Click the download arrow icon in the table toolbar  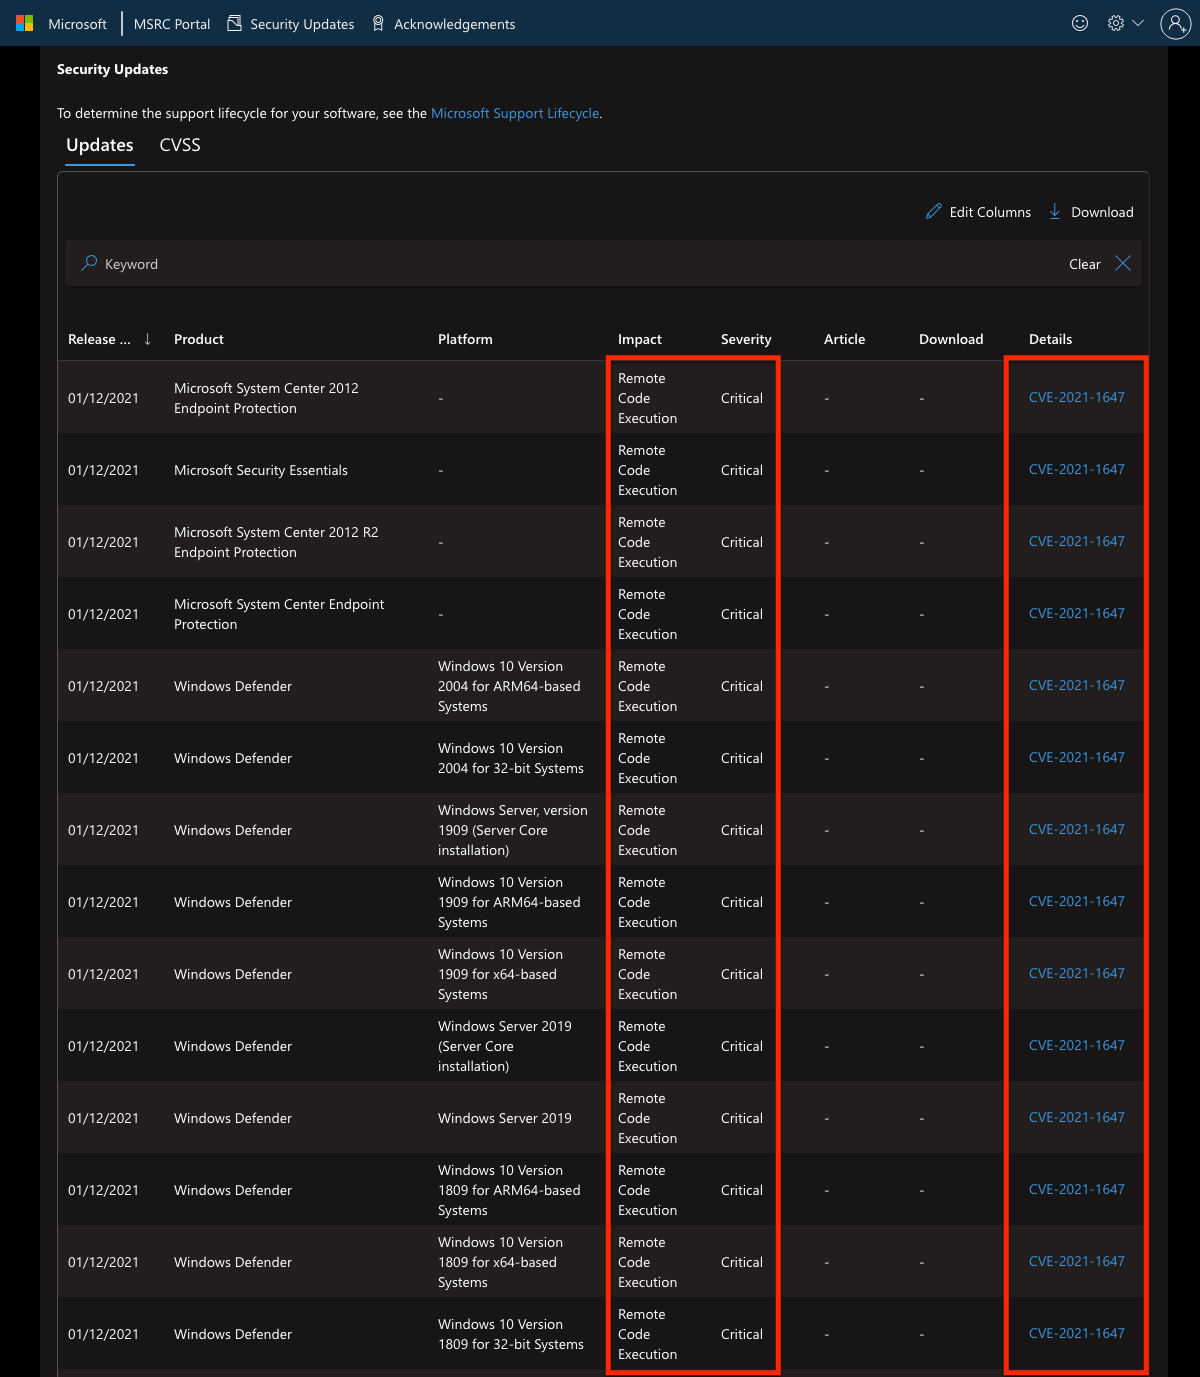[1055, 211]
